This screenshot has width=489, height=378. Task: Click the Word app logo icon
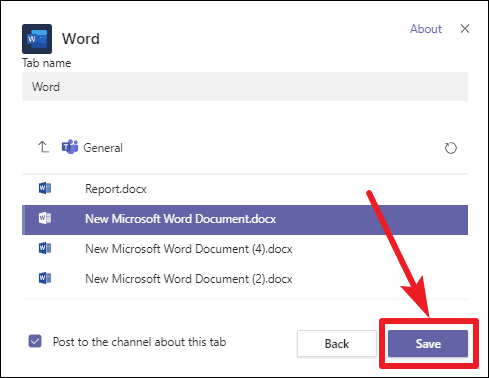(x=37, y=39)
